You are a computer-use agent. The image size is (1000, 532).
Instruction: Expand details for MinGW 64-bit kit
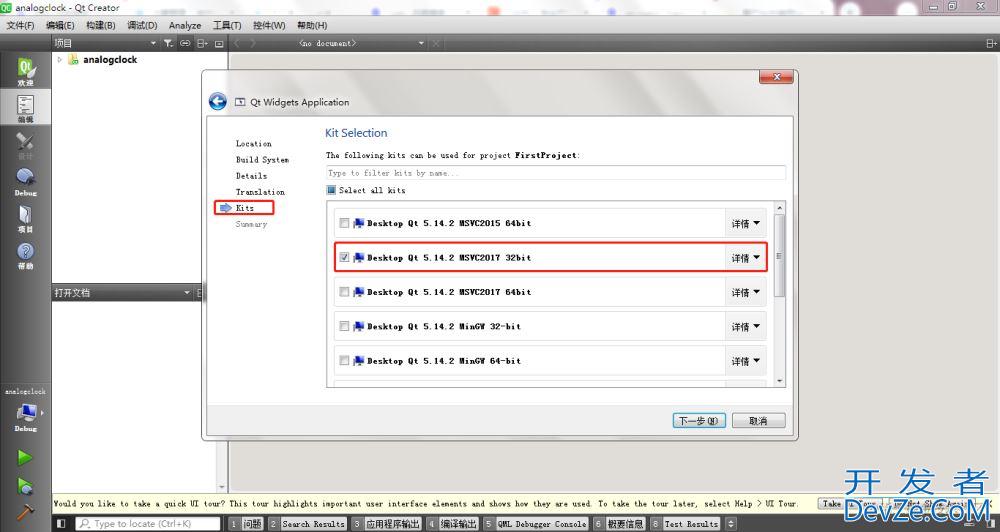tap(746, 361)
